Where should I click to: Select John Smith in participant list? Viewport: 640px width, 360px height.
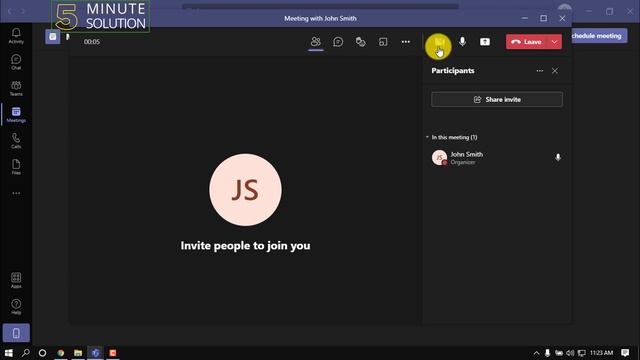(496, 158)
